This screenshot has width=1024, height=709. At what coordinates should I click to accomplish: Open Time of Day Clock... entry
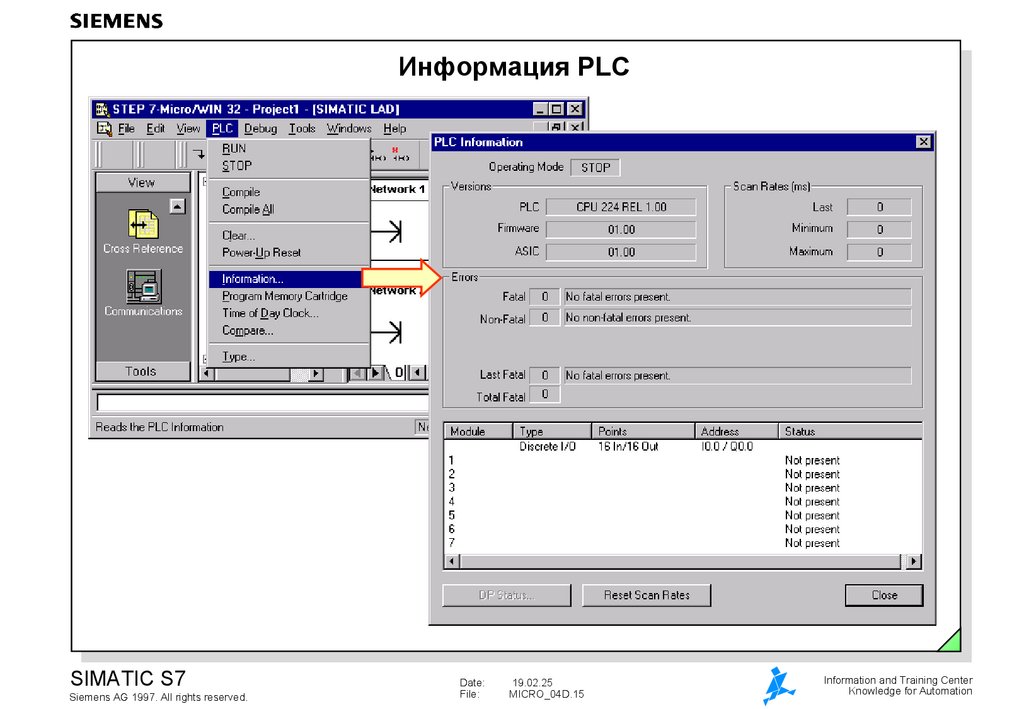288,313
